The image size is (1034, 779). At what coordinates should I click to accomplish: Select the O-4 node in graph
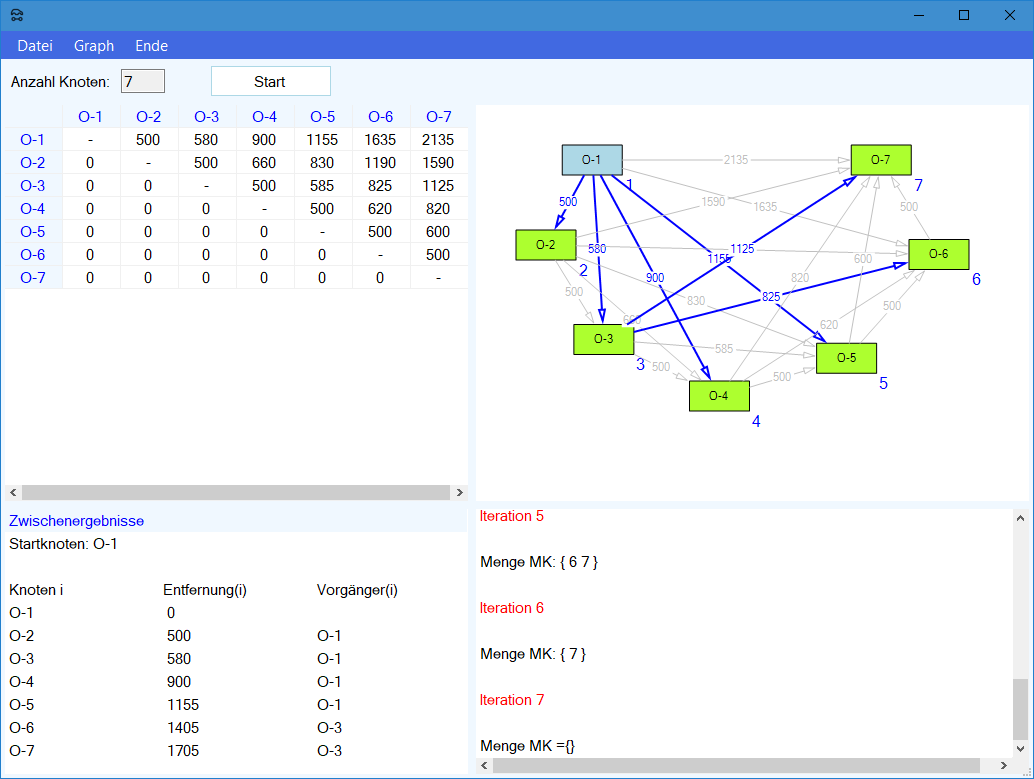pos(719,396)
